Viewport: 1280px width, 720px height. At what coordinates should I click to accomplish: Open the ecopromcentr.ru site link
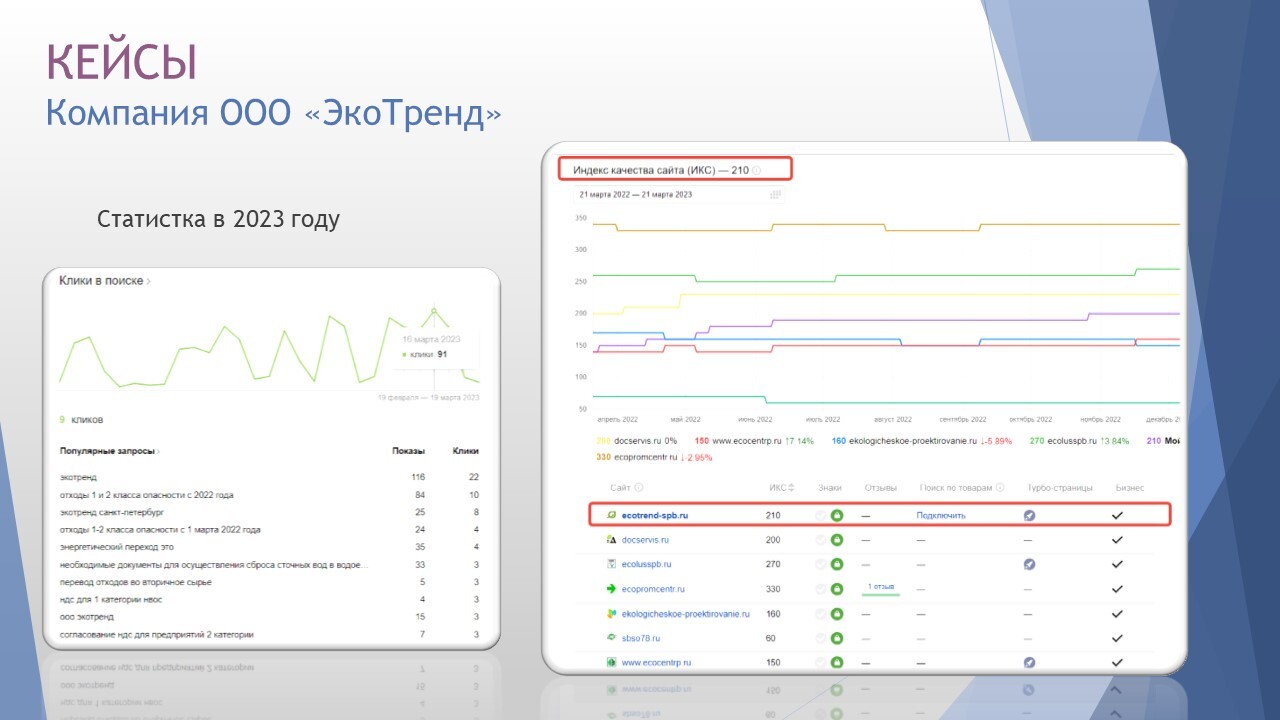653,589
